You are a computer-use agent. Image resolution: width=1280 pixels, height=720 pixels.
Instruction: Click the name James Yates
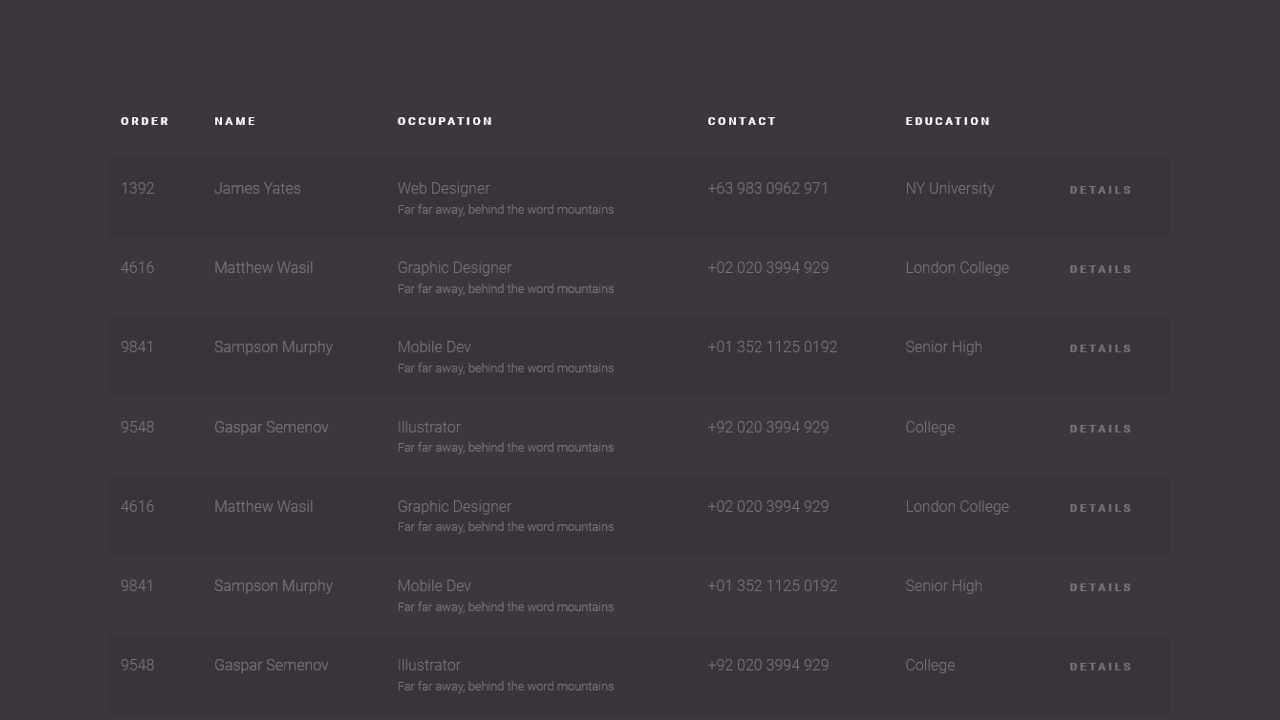[x=257, y=188]
